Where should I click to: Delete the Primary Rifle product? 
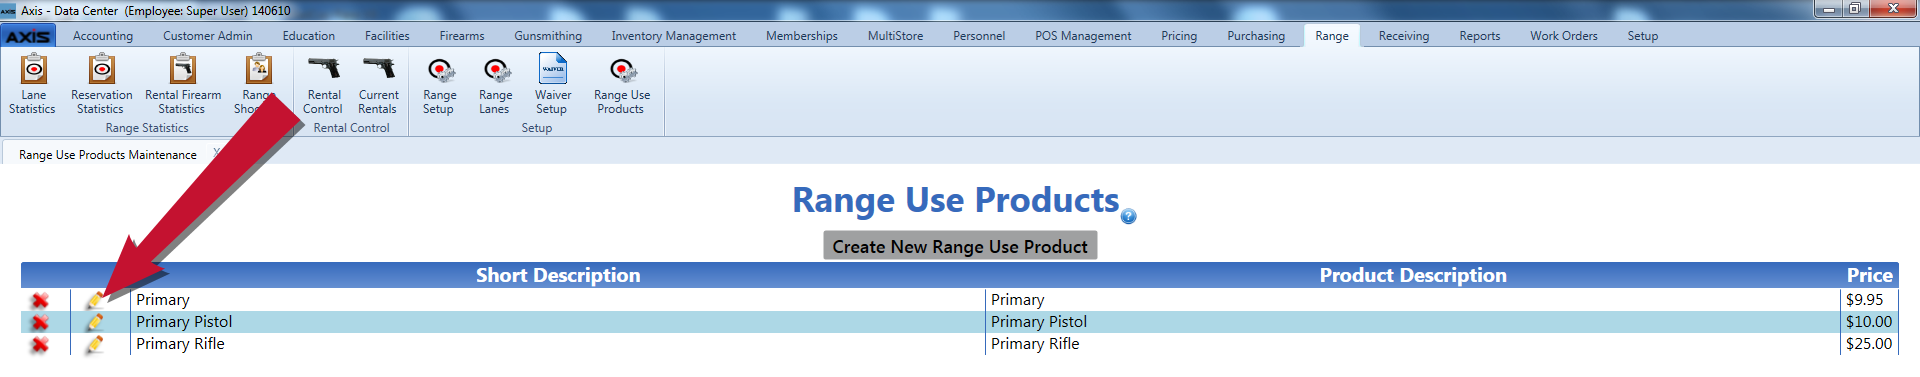pos(40,344)
